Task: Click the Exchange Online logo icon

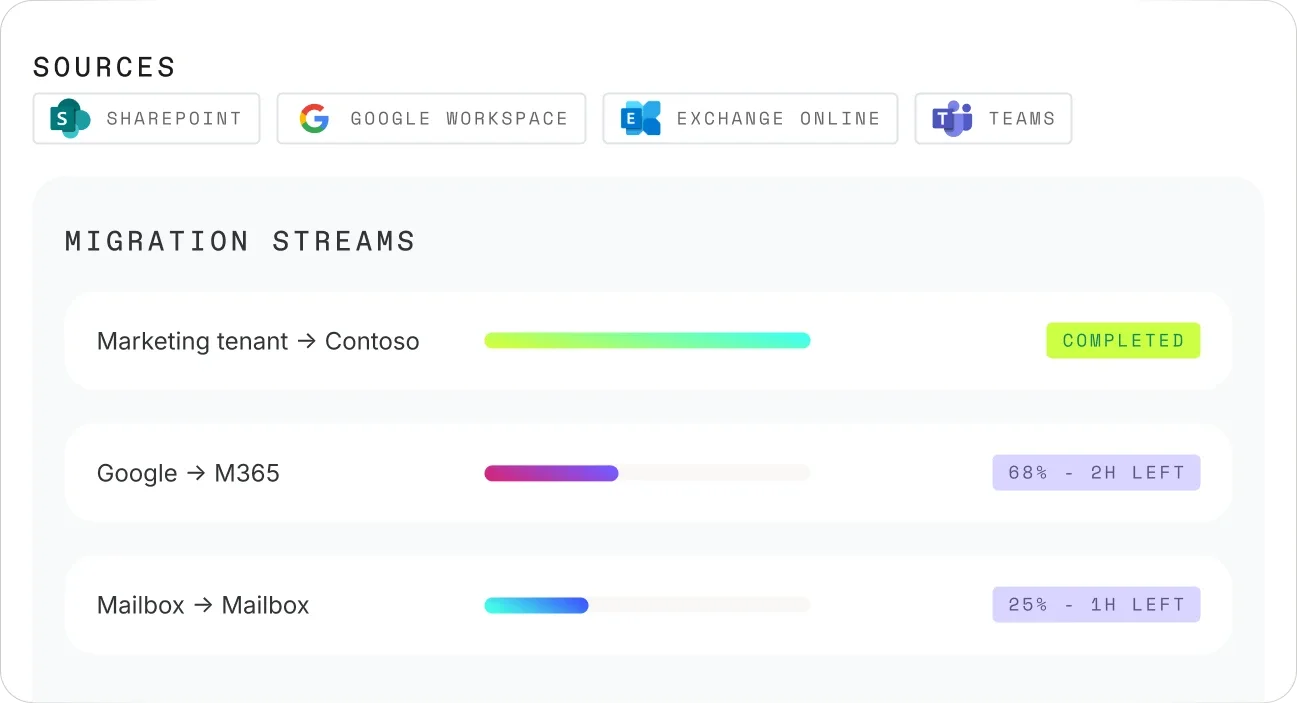Action: [640, 119]
